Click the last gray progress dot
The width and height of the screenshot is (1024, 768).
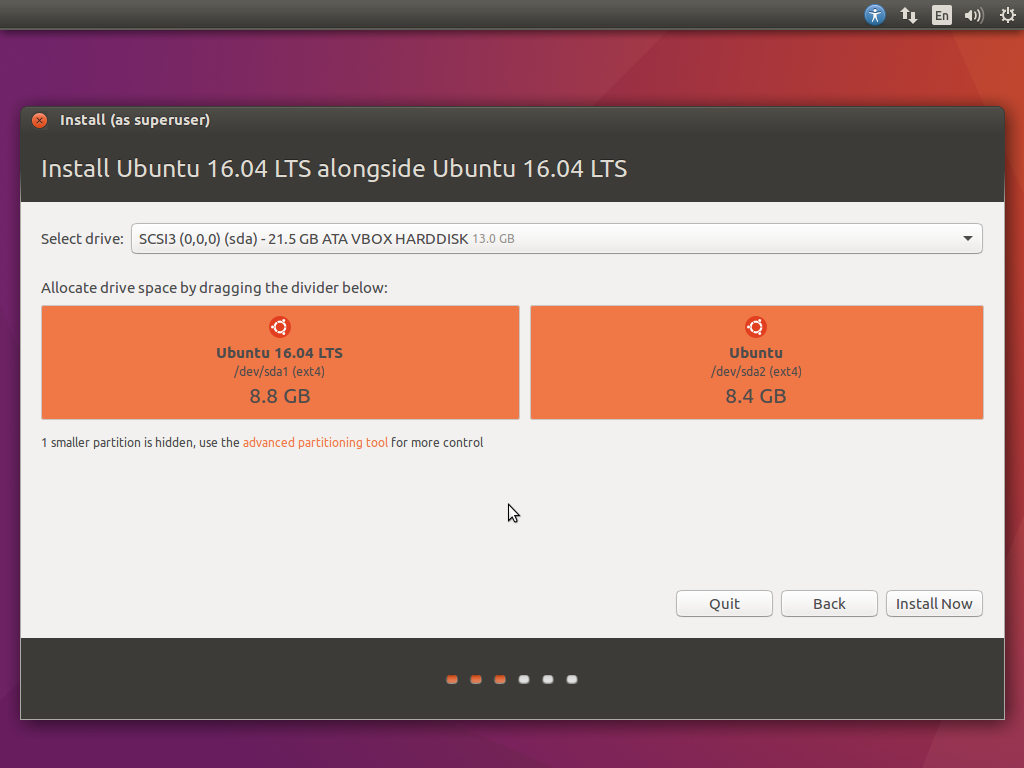pos(572,679)
